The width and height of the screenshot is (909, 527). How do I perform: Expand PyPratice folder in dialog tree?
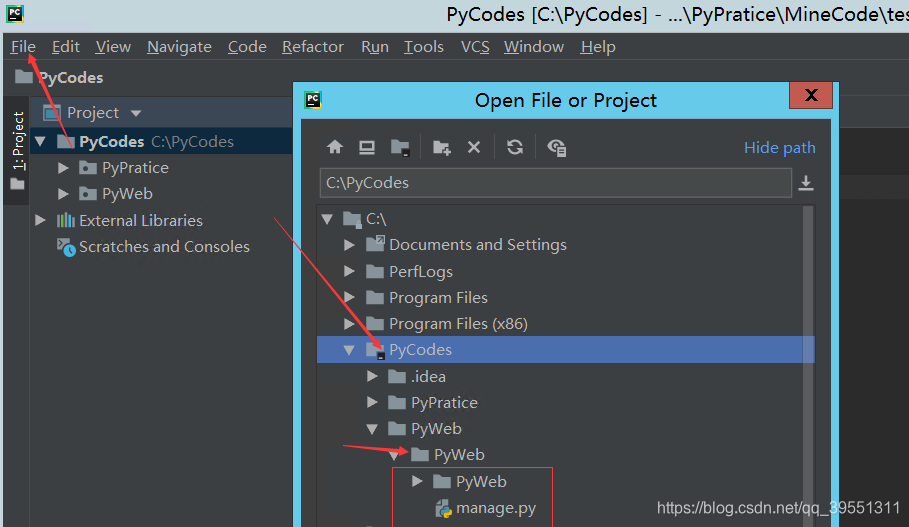pyautogui.click(x=372, y=402)
